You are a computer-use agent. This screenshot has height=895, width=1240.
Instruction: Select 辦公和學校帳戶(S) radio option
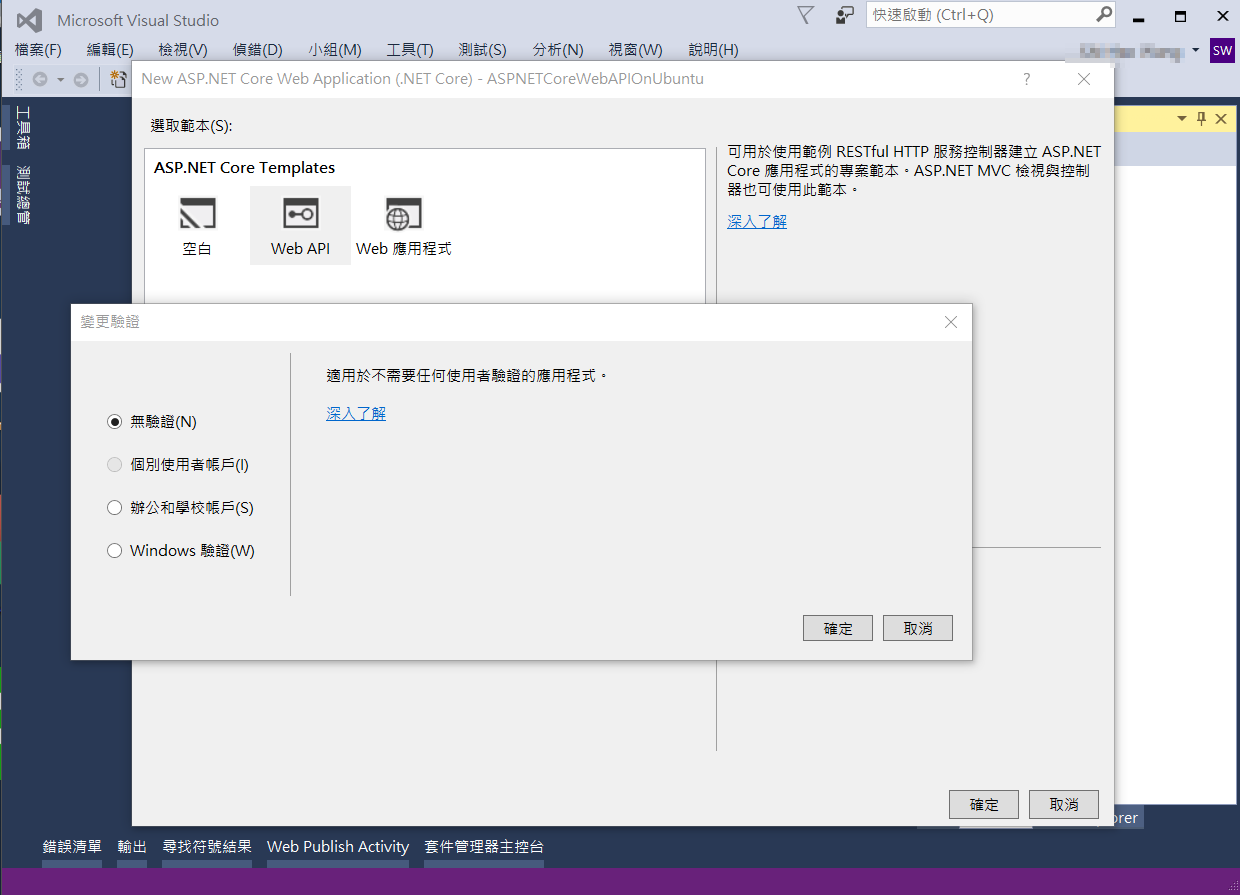pos(114,508)
